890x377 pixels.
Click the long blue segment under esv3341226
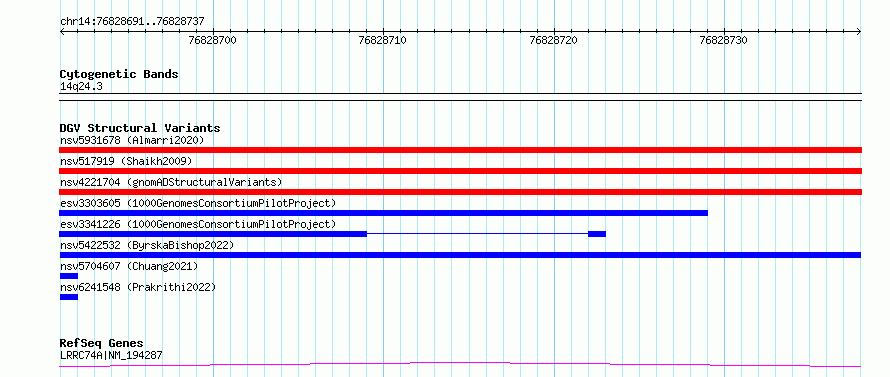[213, 234]
